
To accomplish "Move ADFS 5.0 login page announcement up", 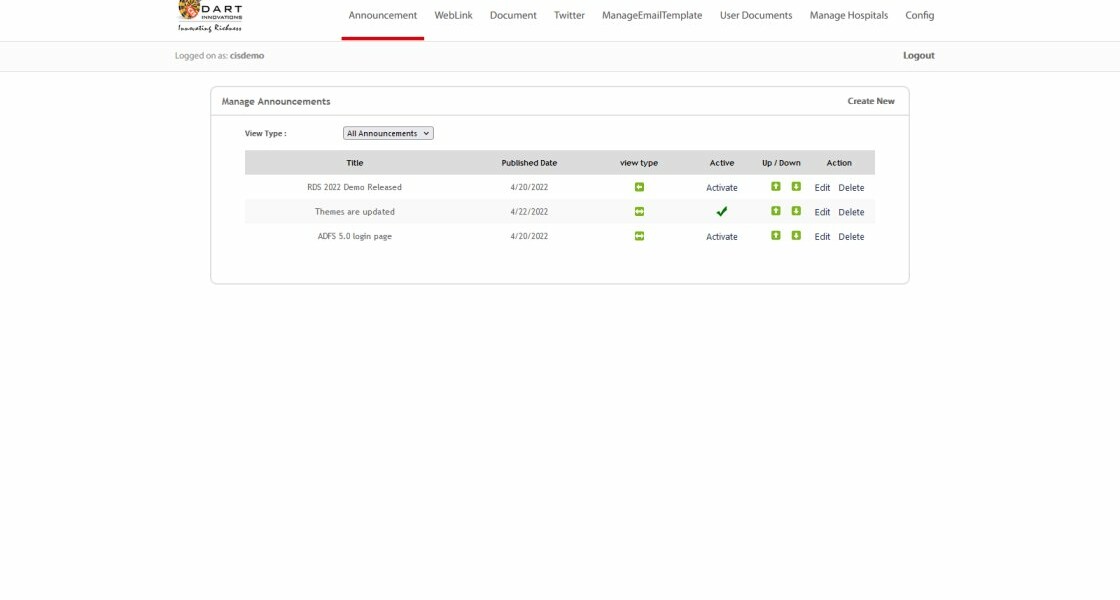I will pos(776,236).
